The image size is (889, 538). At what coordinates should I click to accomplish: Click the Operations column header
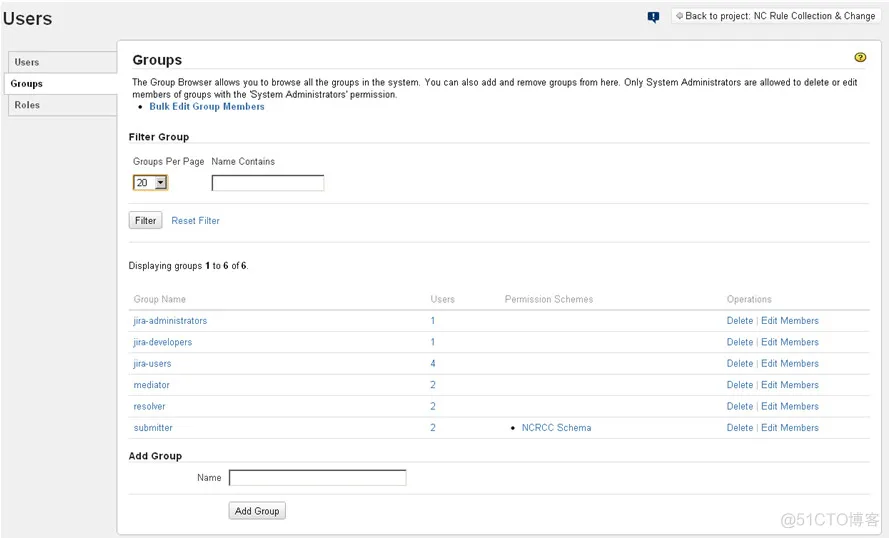point(749,299)
